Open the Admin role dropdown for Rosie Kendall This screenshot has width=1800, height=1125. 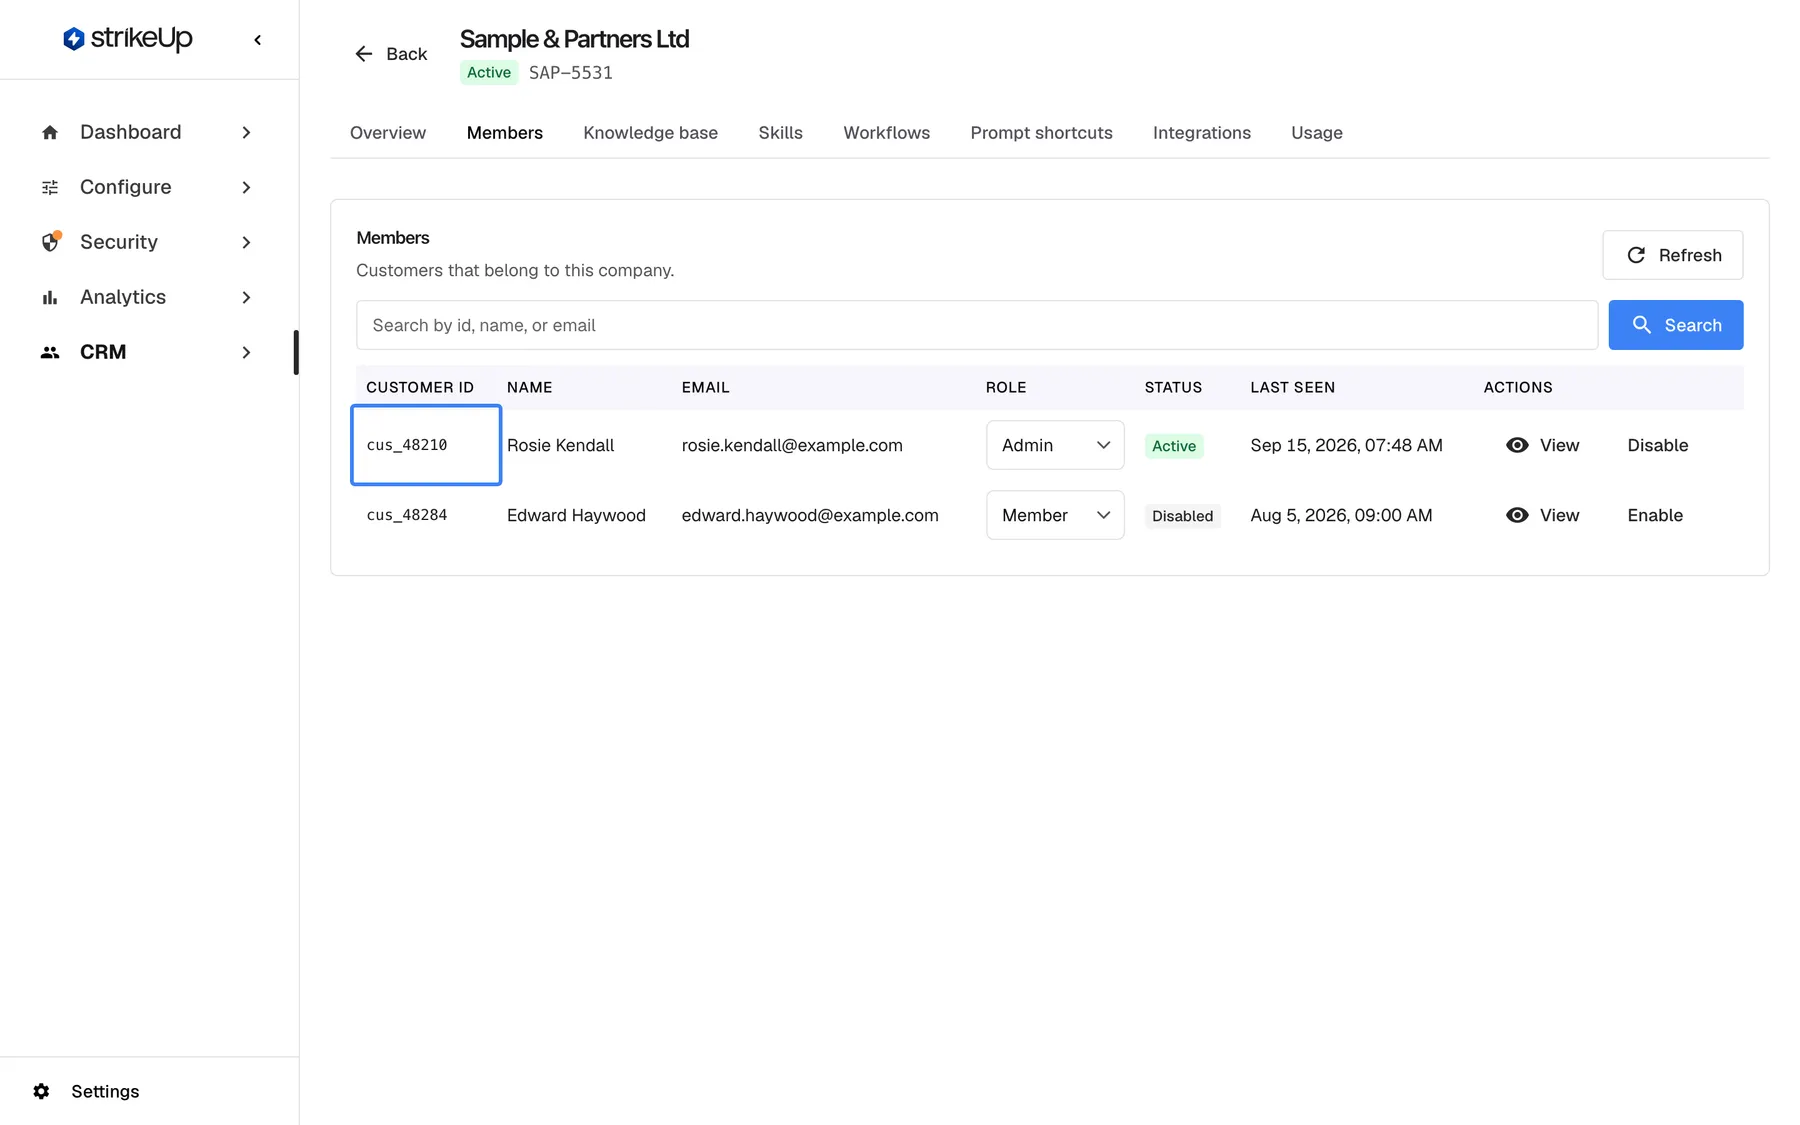coord(1055,445)
